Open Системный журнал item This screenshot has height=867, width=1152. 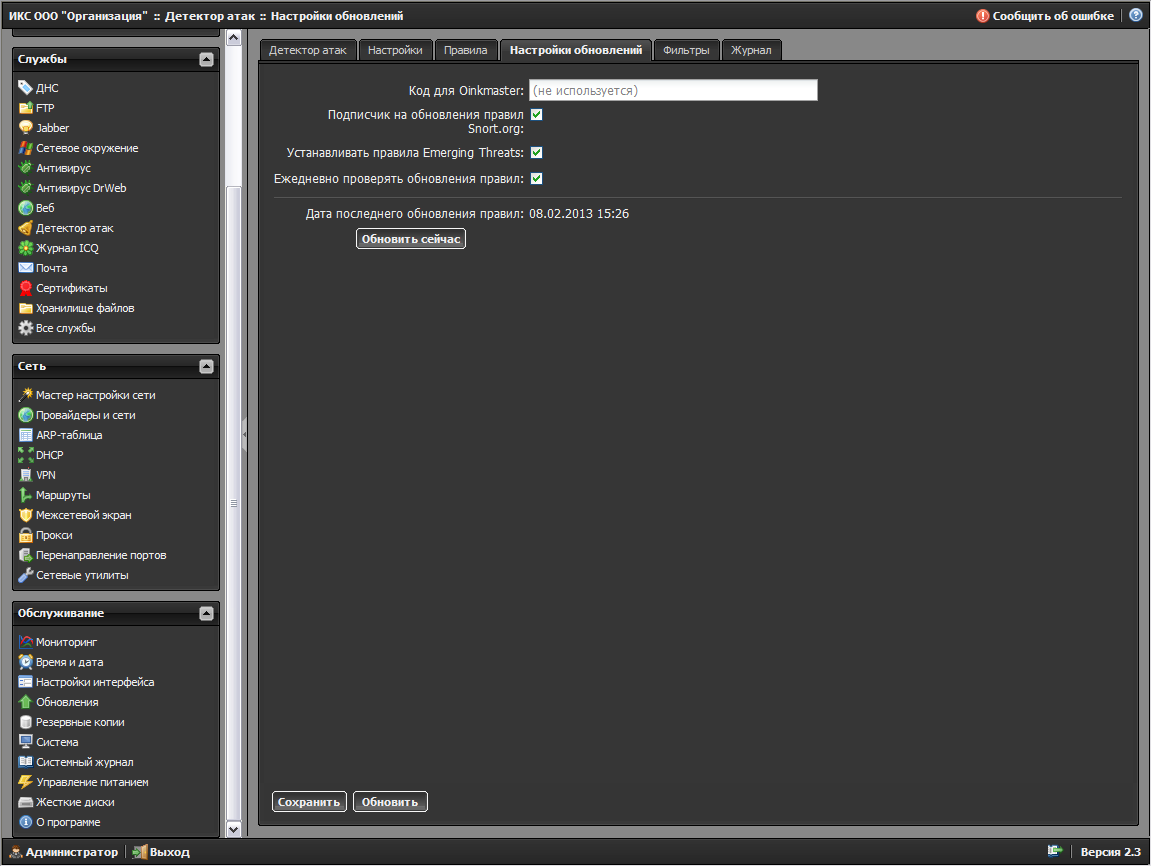[76, 763]
